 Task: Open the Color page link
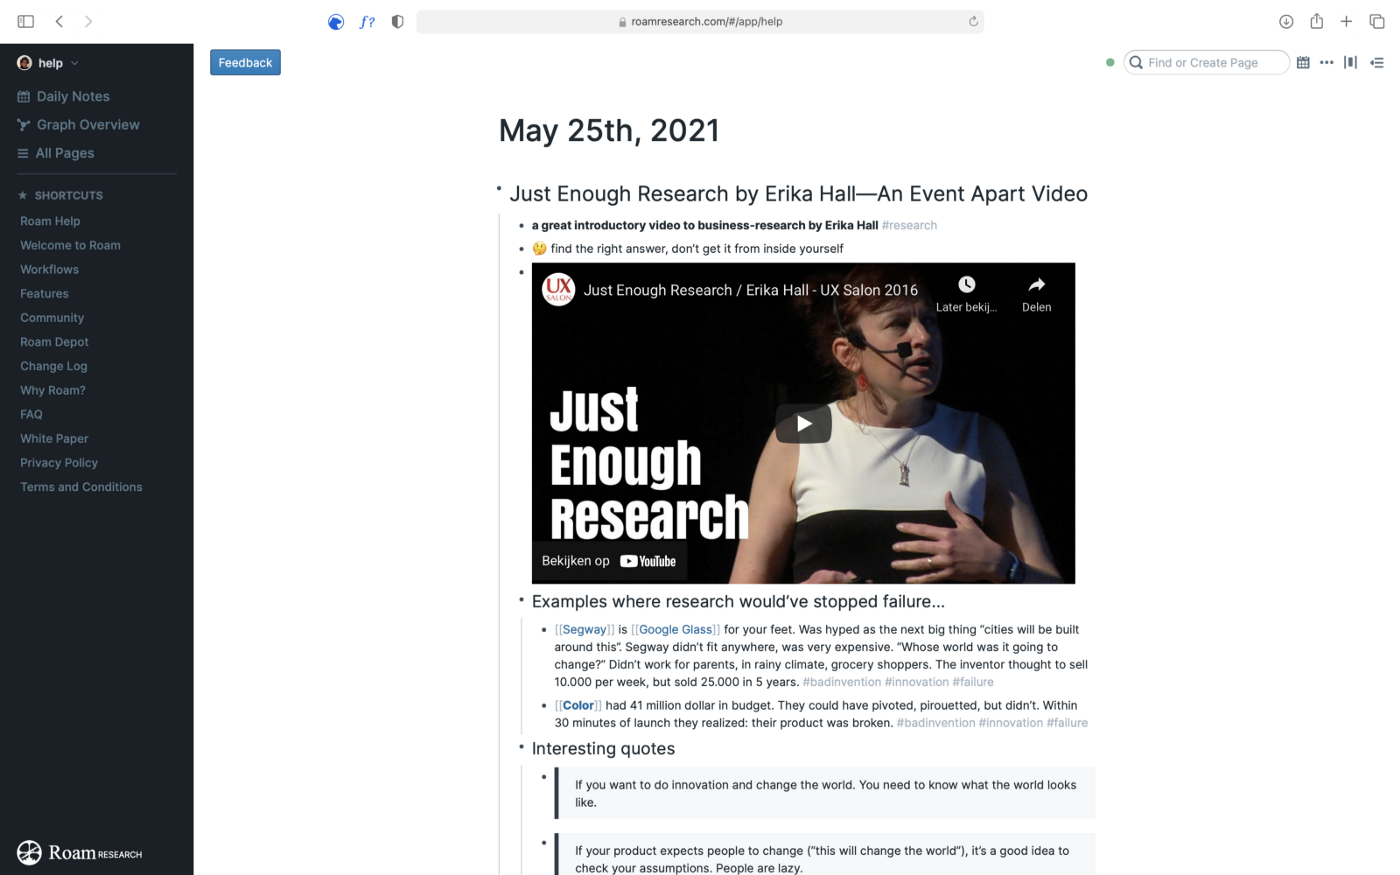coord(578,706)
